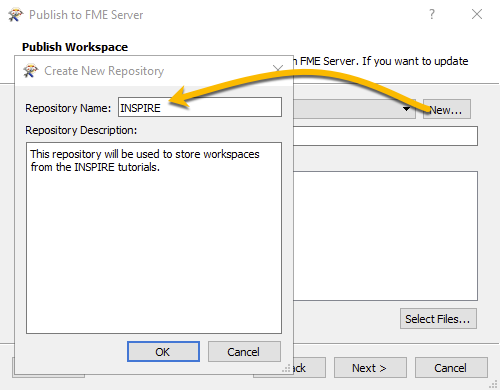500x390 pixels.
Task: Click the FME icon in Create New Repository title
Action: click(31, 71)
